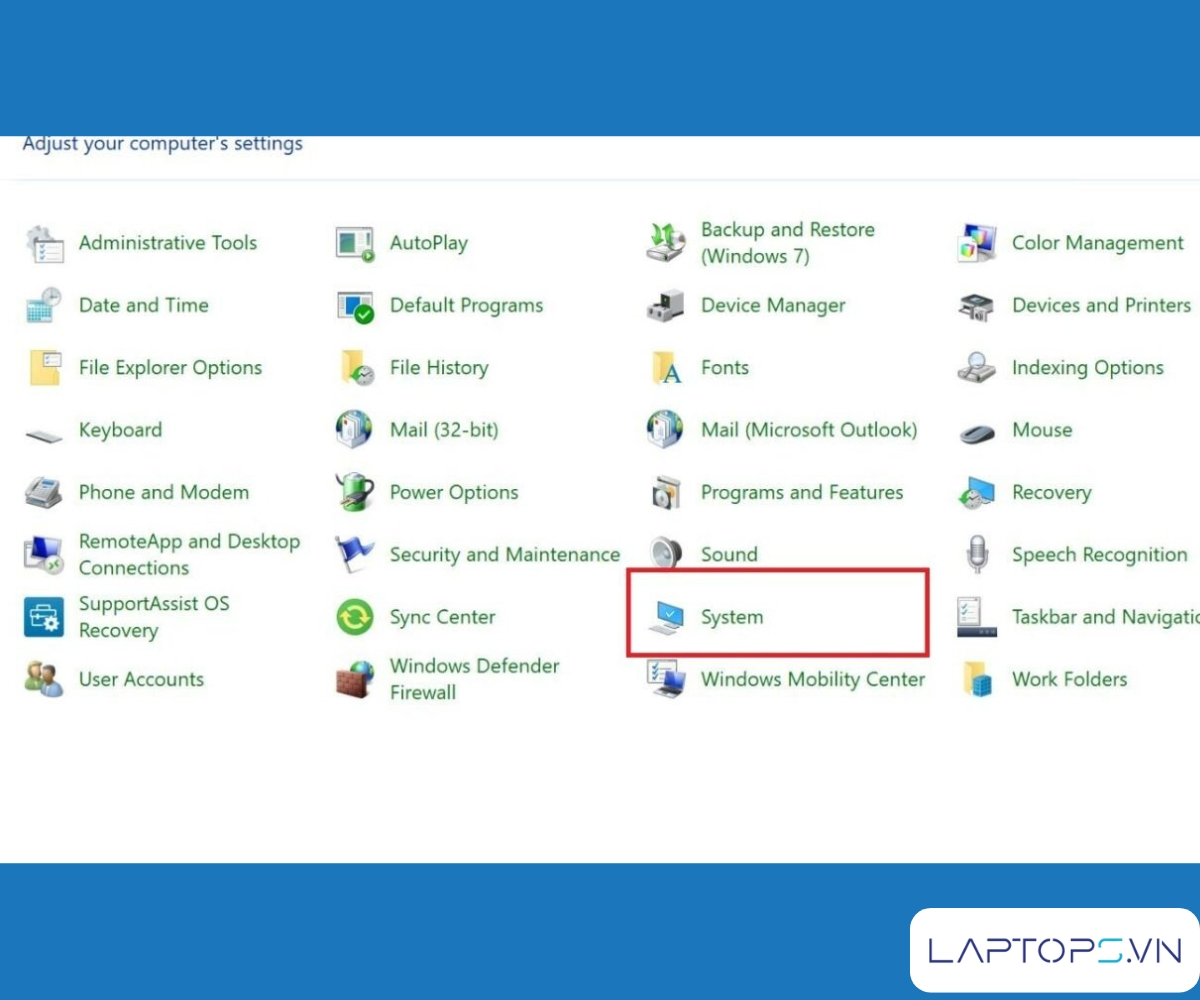This screenshot has height=1000, width=1200.
Task: Open the System icon
Action: pos(665,618)
